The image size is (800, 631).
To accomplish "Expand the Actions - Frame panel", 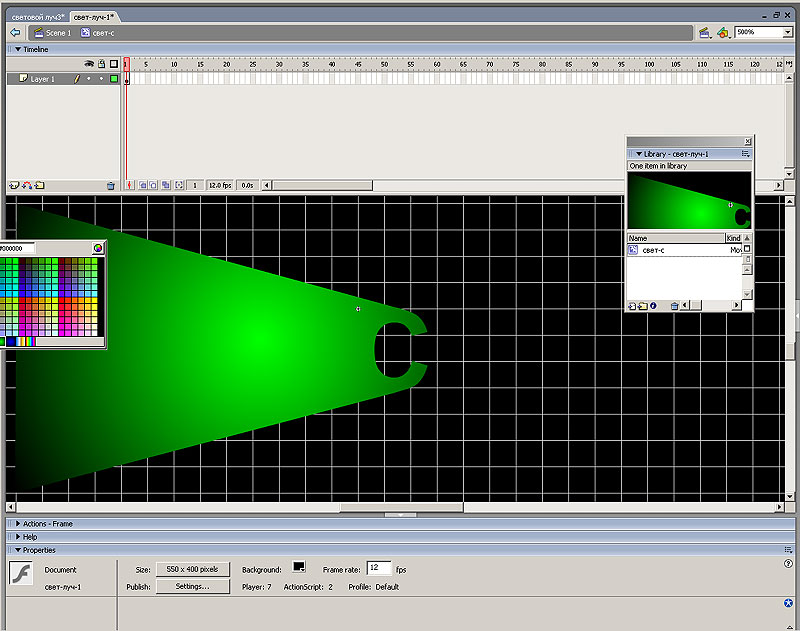I will (18, 524).
